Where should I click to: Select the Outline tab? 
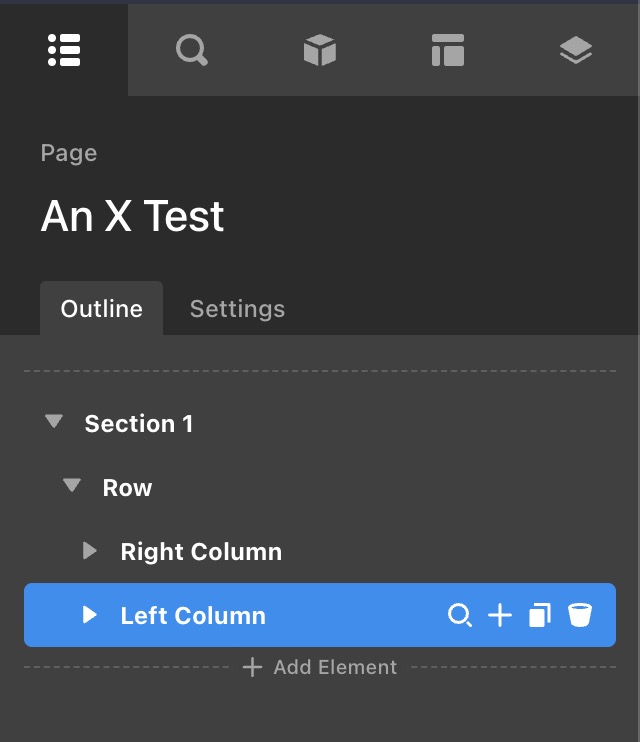[101, 309]
